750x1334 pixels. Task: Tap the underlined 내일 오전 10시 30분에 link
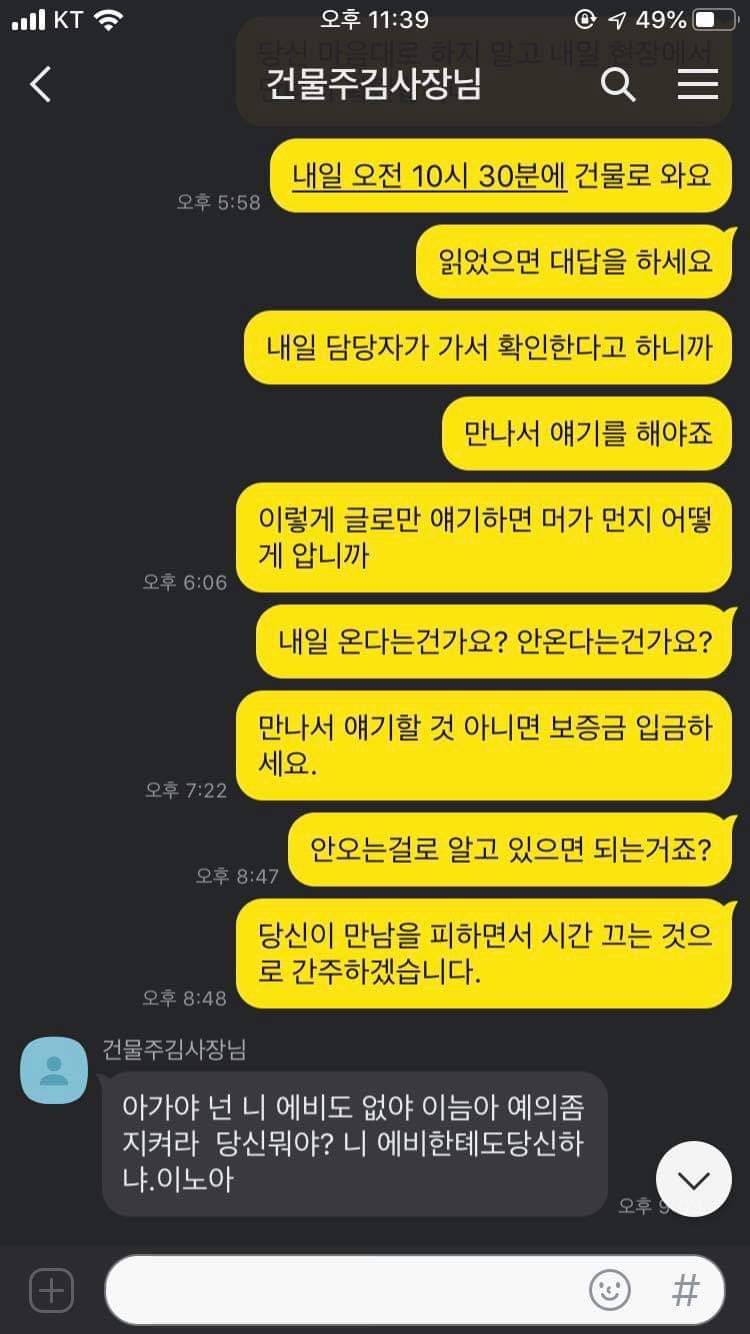[x=429, y=176]
